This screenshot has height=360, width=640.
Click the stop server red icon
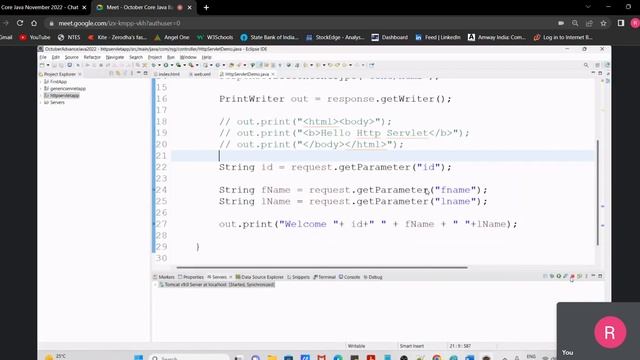[572, 276]
